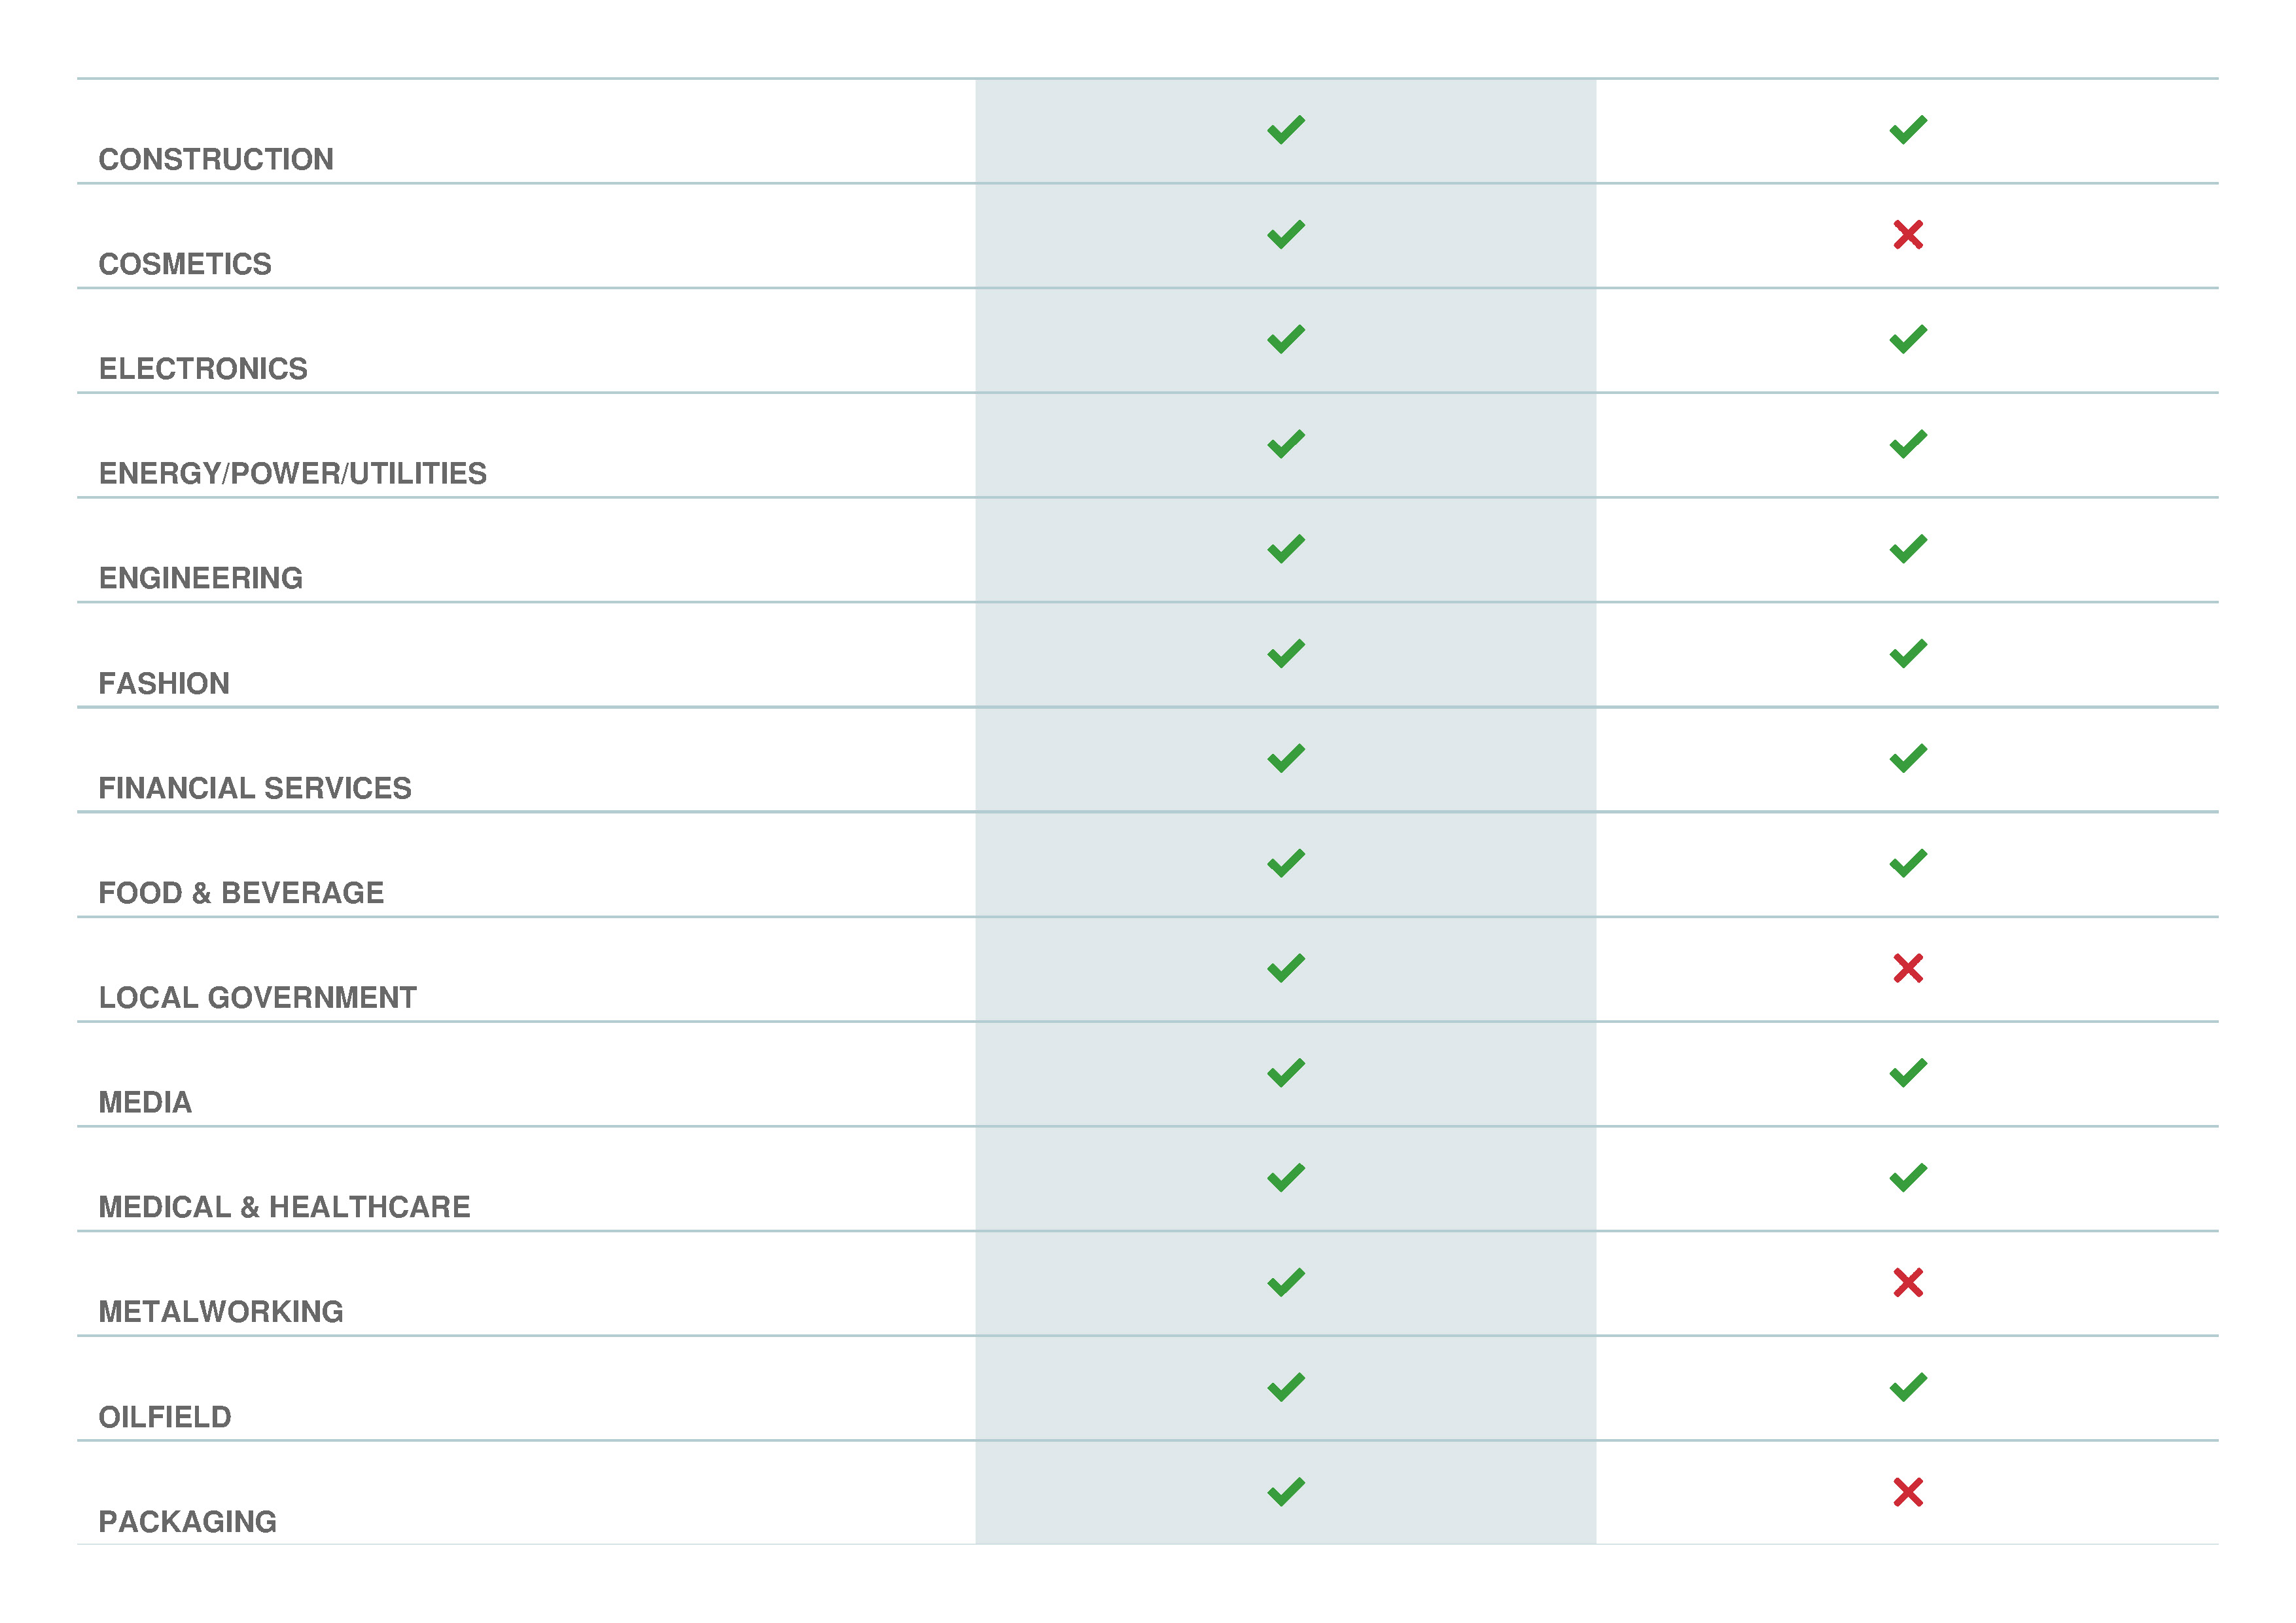Click the METALWORKING label text

point(221,1311)
